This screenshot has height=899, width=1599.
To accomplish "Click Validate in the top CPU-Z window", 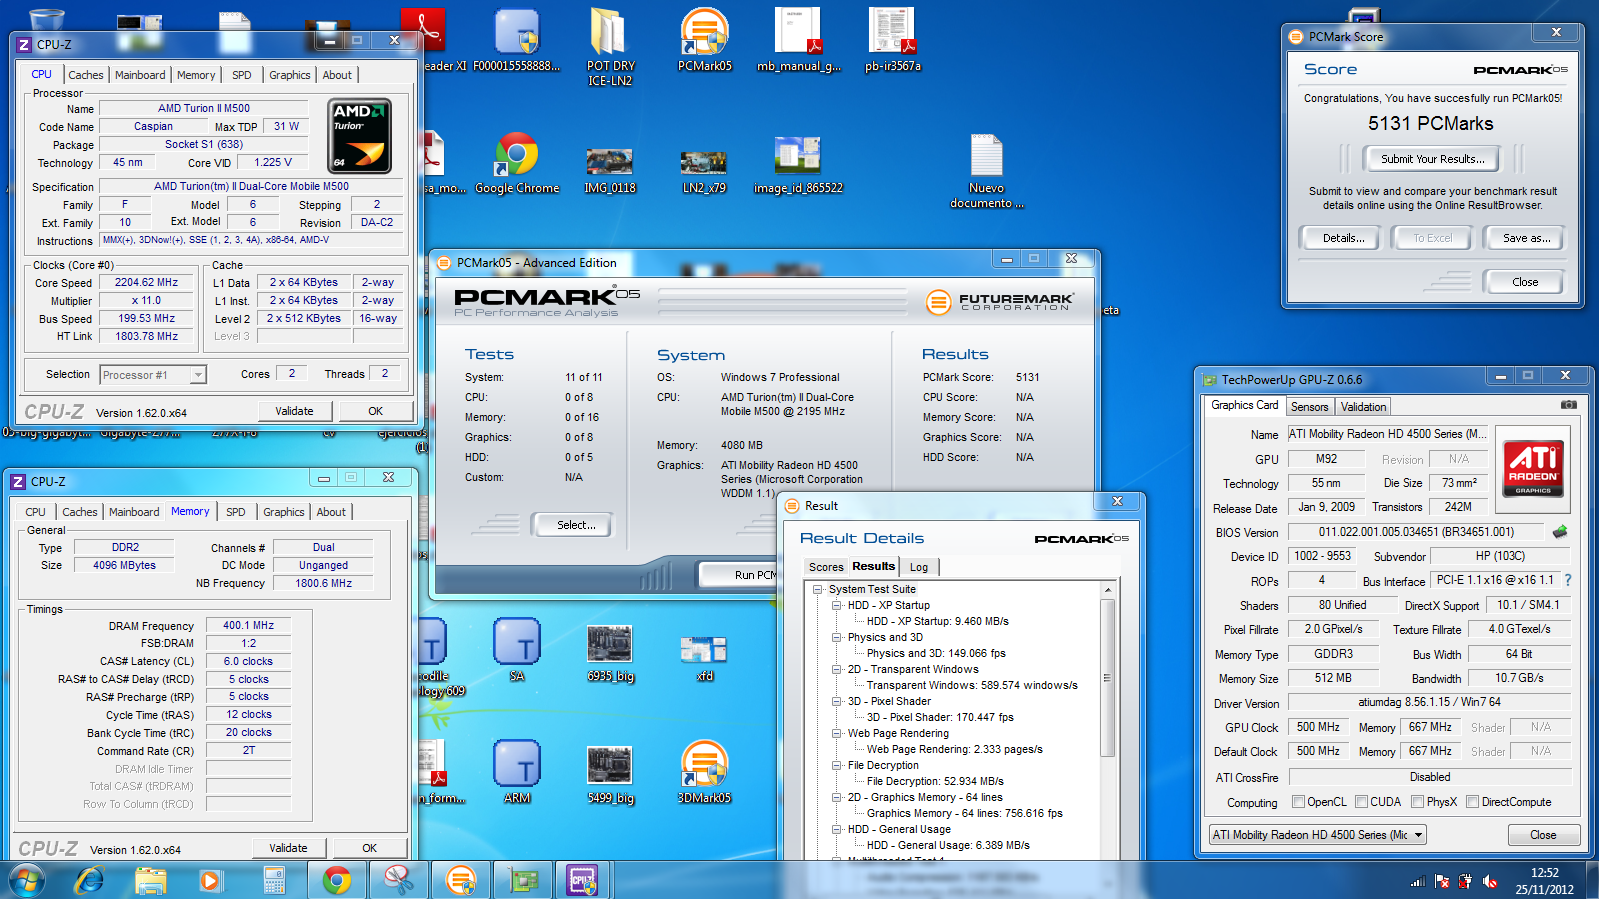I will (x=294, y=411).
